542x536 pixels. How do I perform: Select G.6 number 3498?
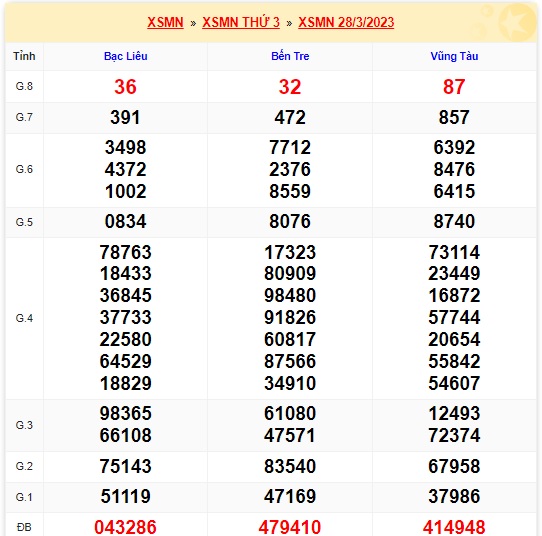coord(125,147)
